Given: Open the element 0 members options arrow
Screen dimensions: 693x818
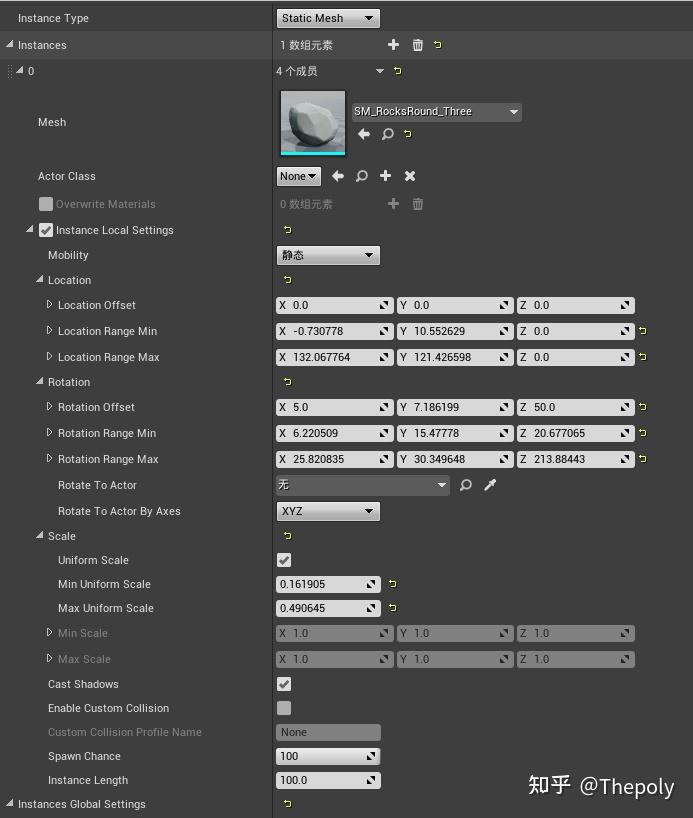Looking at the screenshot, I should tap(380, 71).
